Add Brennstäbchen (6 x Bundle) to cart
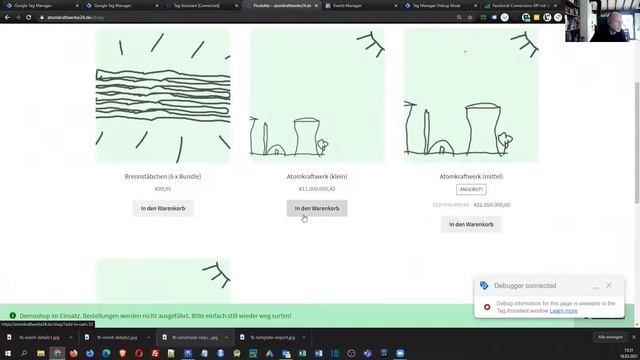 point(163,208)
